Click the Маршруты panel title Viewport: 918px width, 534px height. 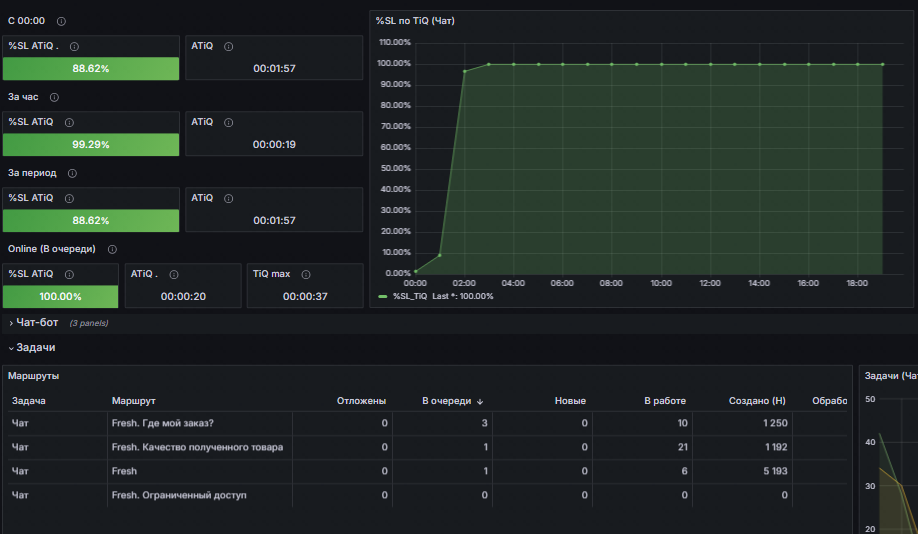tap(33, 376)
